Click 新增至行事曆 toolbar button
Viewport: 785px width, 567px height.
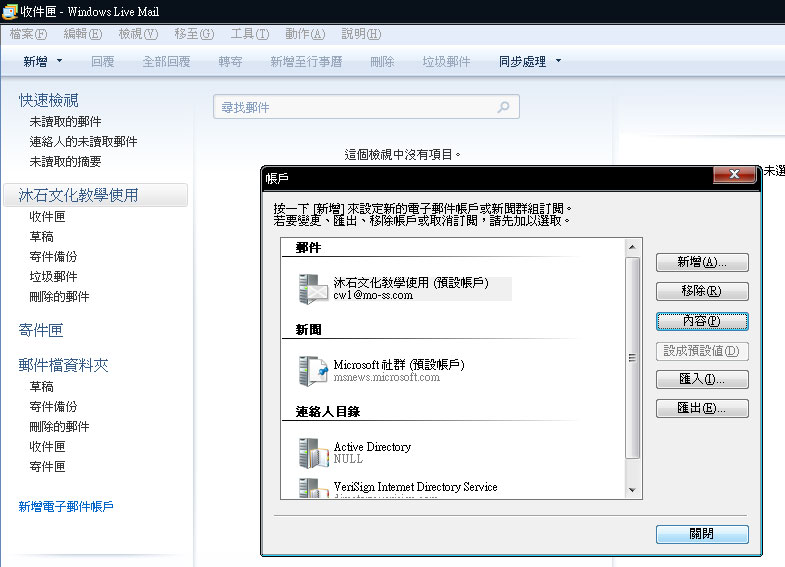(306, 62)
